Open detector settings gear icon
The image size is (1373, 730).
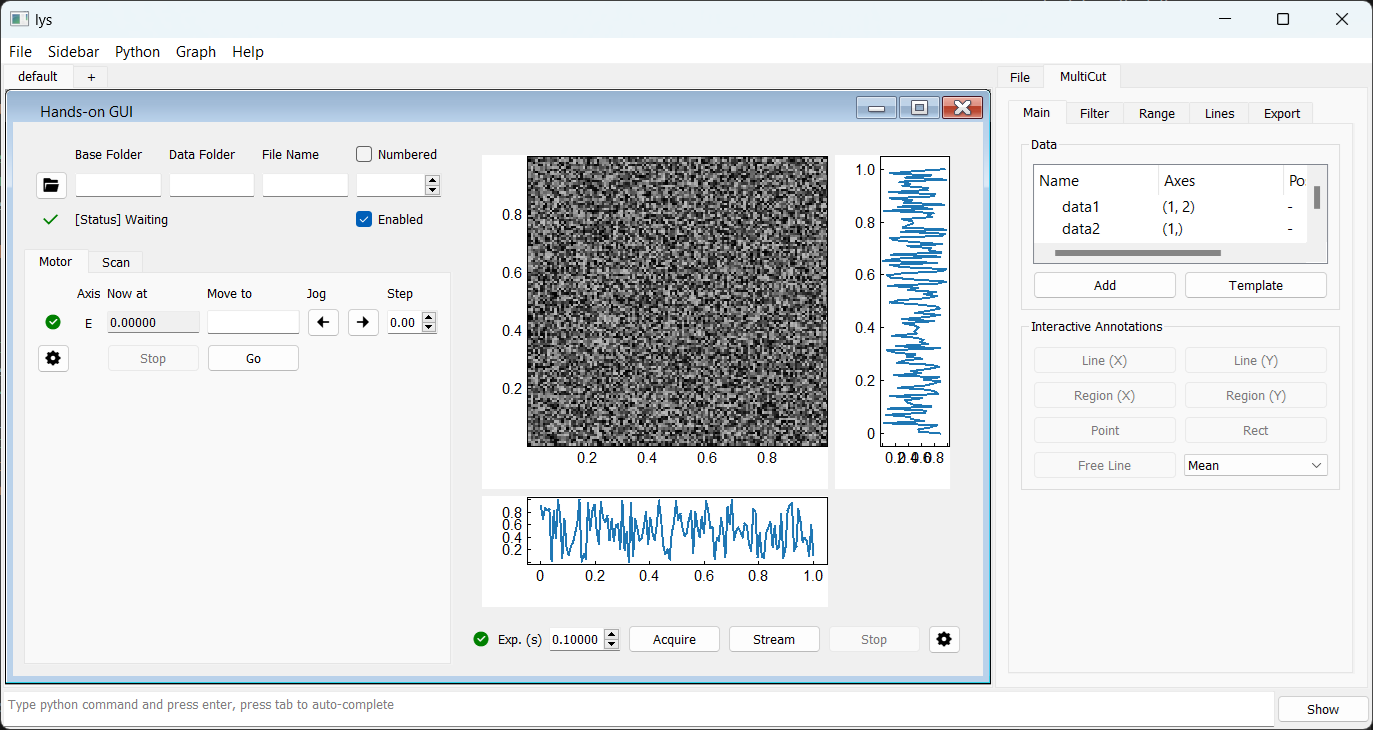tap(943, 639)
